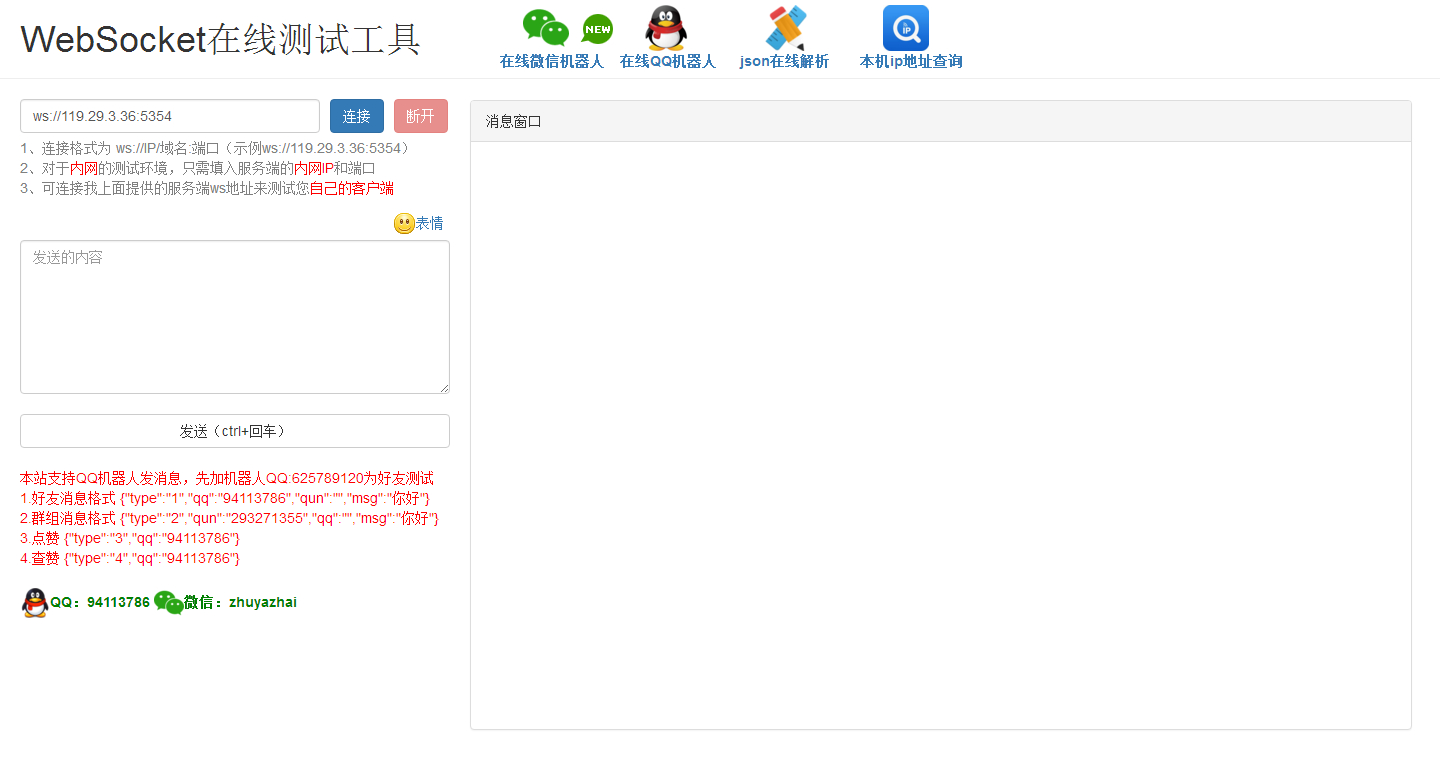The image size is (1440, 757).
Task: Open the 在线QQ机器人 link
Action: (668, 61)
